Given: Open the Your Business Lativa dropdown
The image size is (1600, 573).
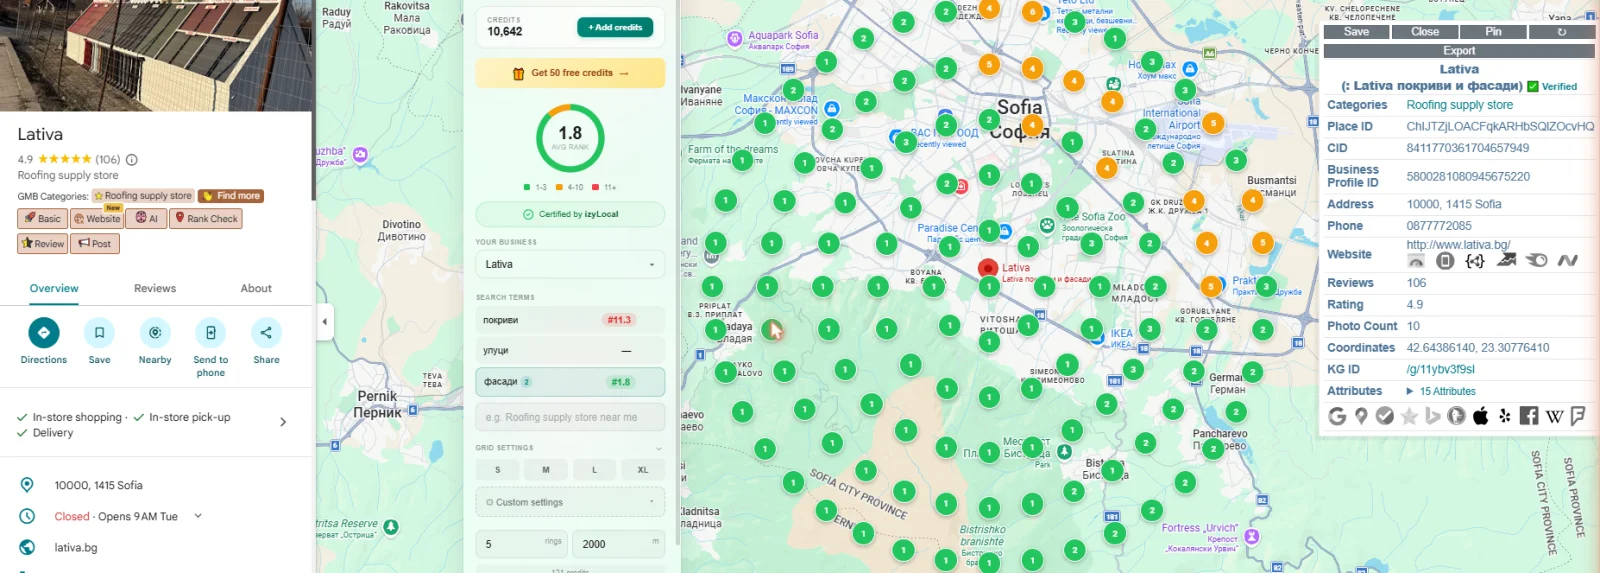Looking at the screenshot, I should [570, 265].
